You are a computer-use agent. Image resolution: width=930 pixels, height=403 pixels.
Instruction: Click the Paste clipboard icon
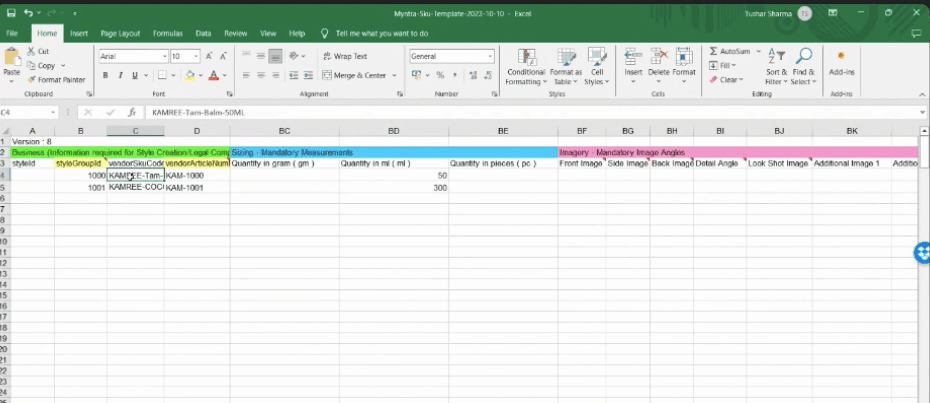[x=11, y=57]
